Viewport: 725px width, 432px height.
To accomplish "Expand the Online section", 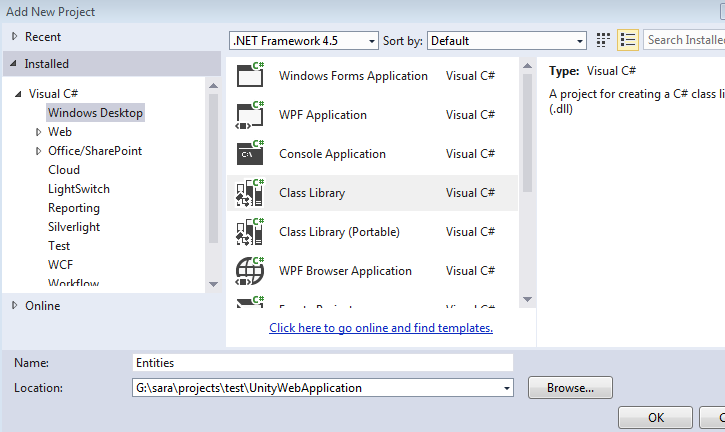I will (x=14, y=305).
